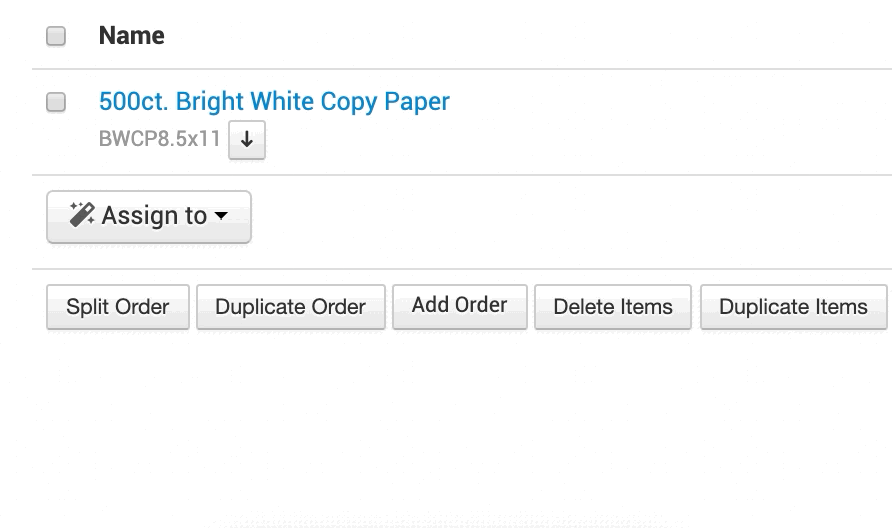
Task: Check the box for 500ct. Bright White Copy Paper
Action: 57,102
